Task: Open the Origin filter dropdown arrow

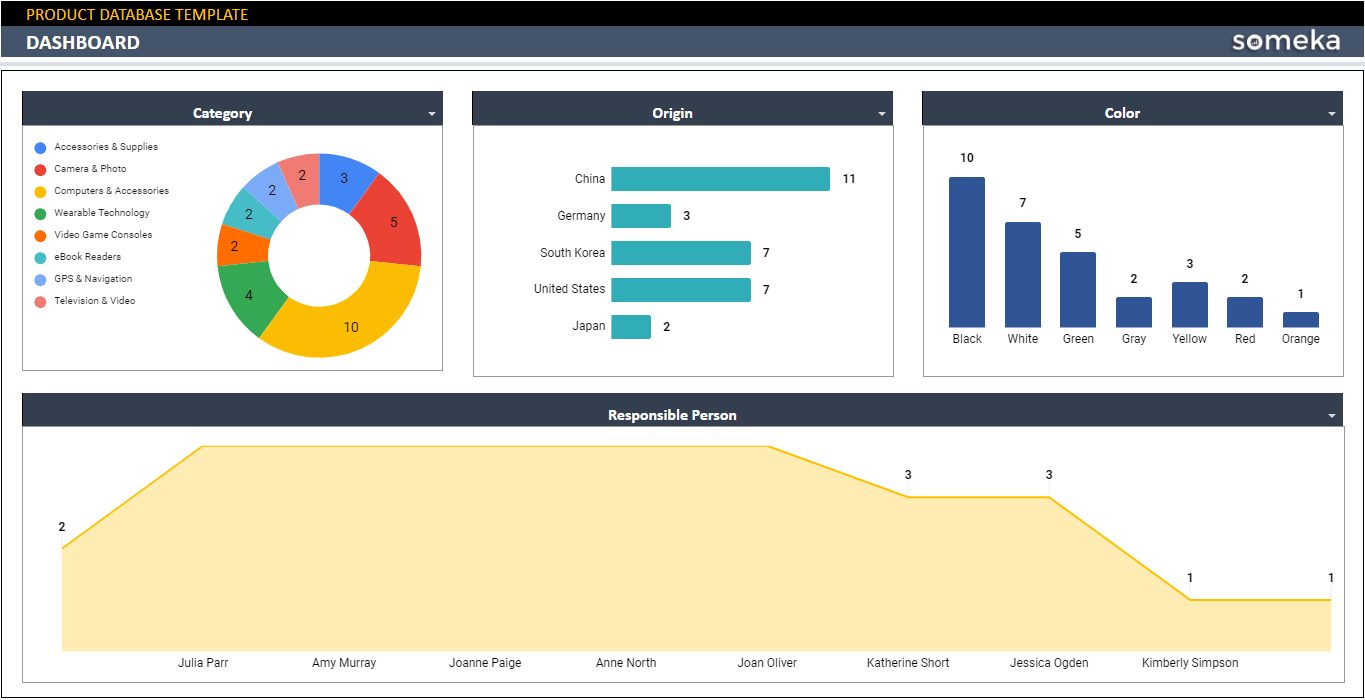Action: 882,114
